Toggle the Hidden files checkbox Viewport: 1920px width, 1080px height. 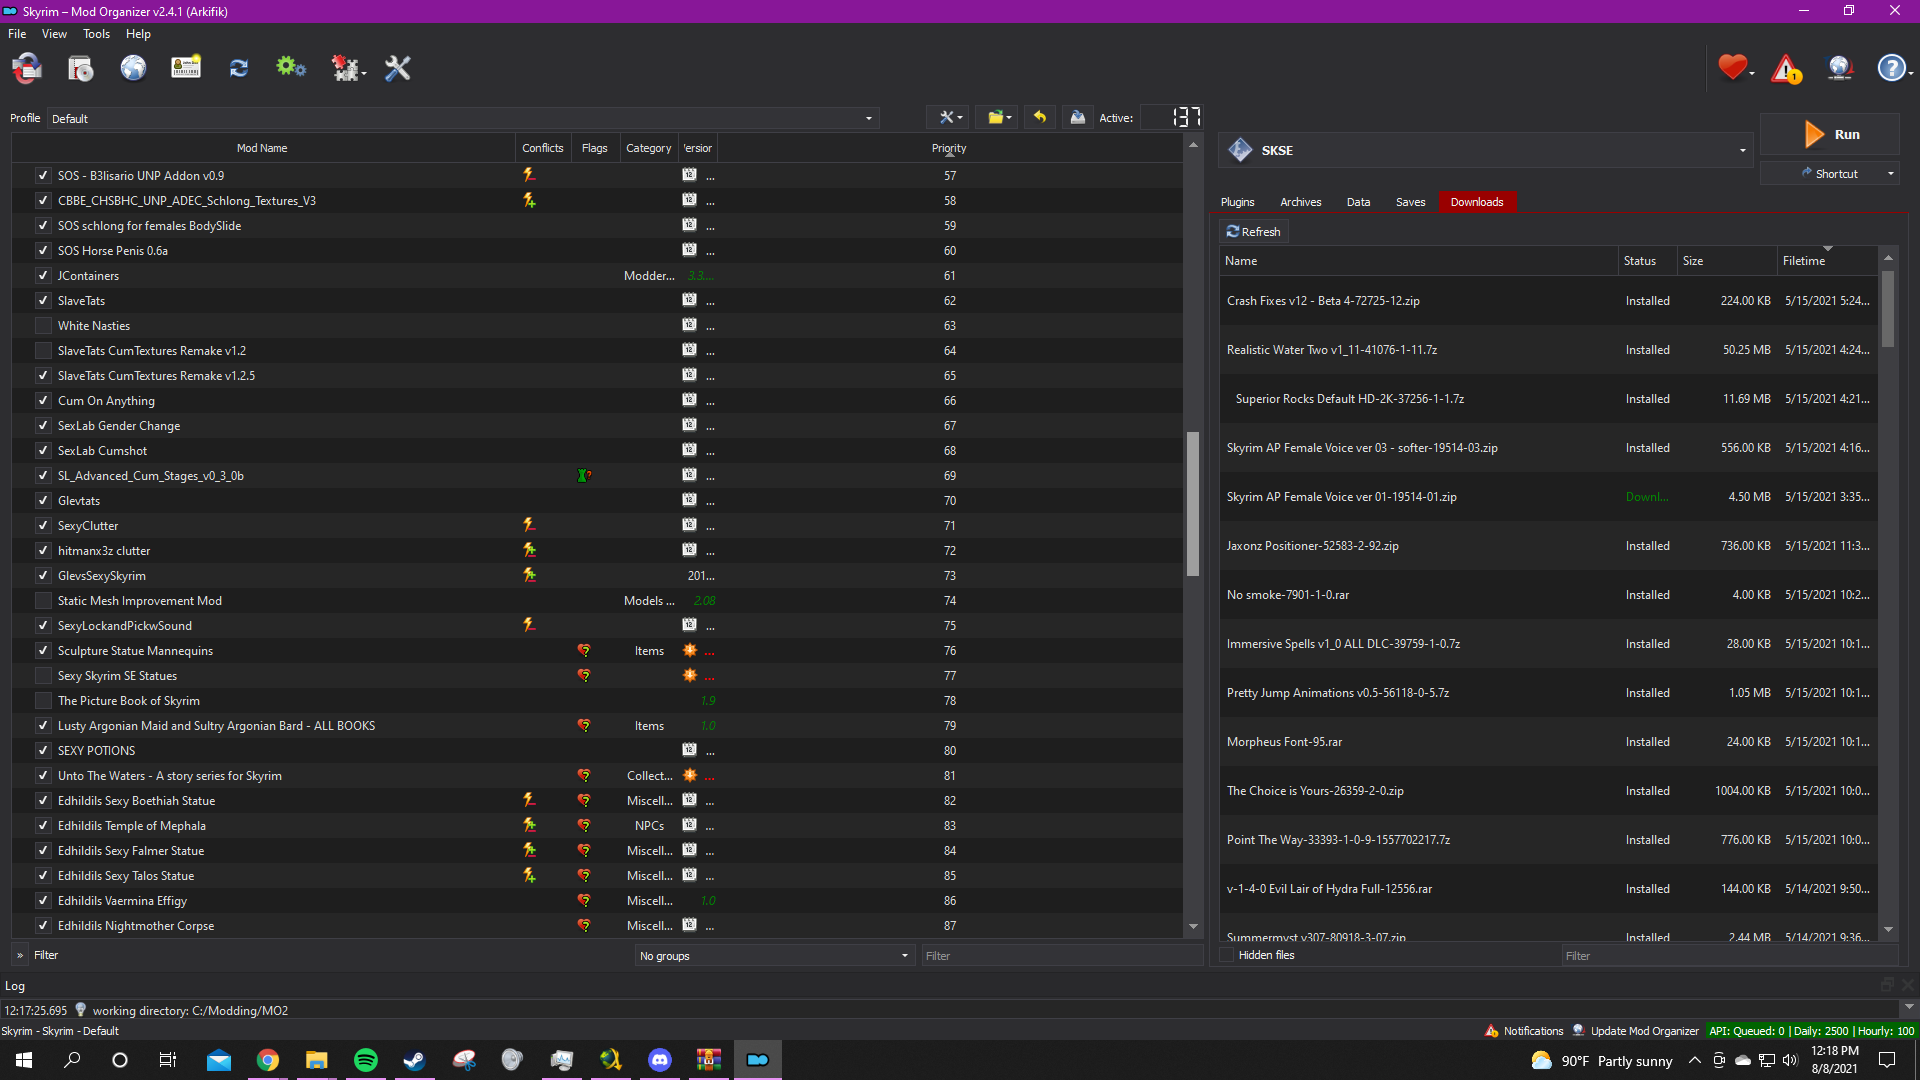(1228, 955)
